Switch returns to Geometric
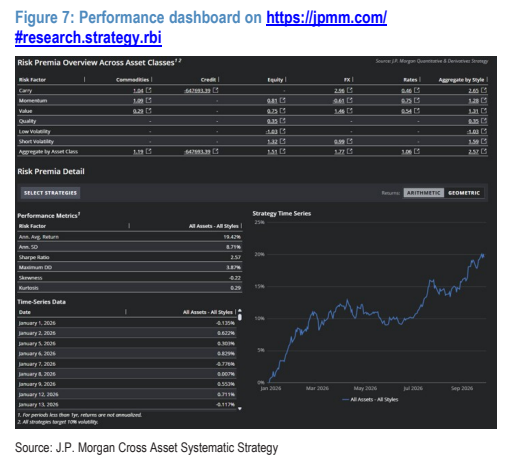511x462 pixels. (464, 193)
